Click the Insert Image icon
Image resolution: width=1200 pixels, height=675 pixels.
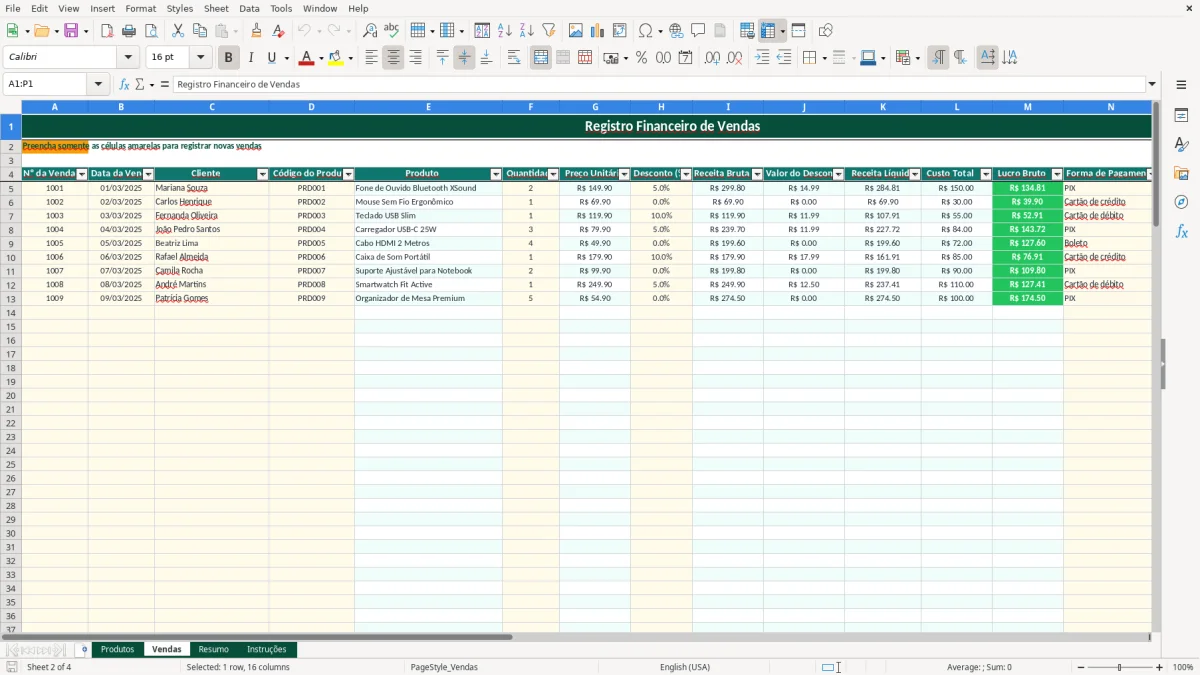point(576,31)
